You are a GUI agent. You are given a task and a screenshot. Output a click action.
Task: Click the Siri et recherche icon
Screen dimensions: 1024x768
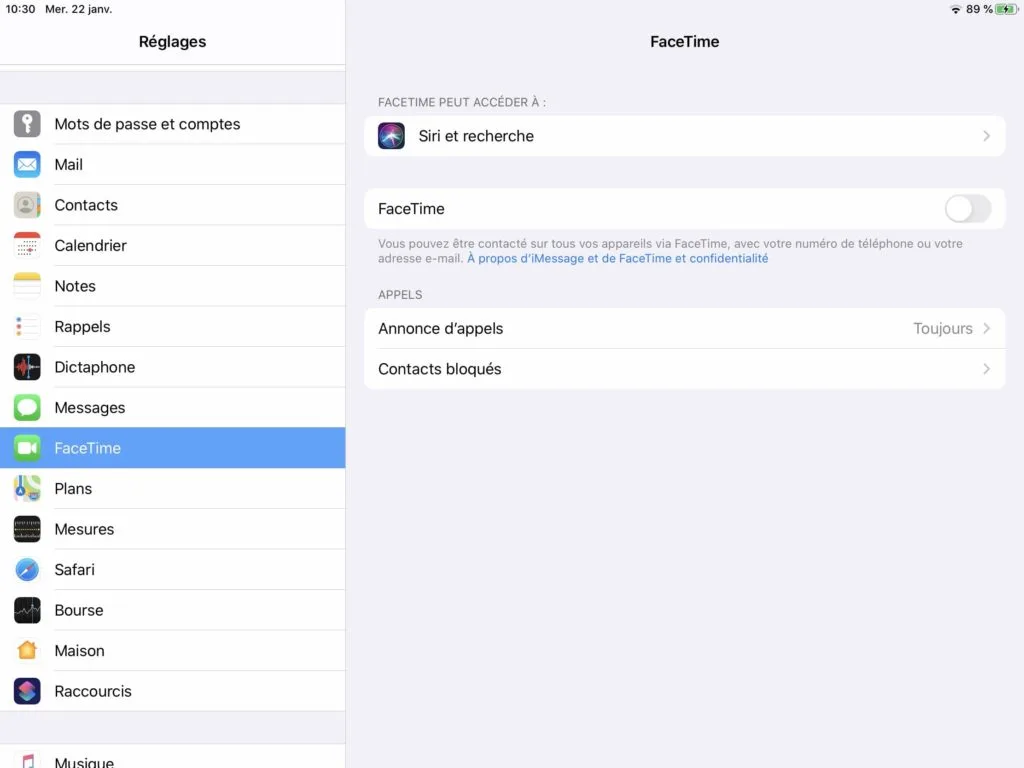pyautogui.click(x=391, y=135)
